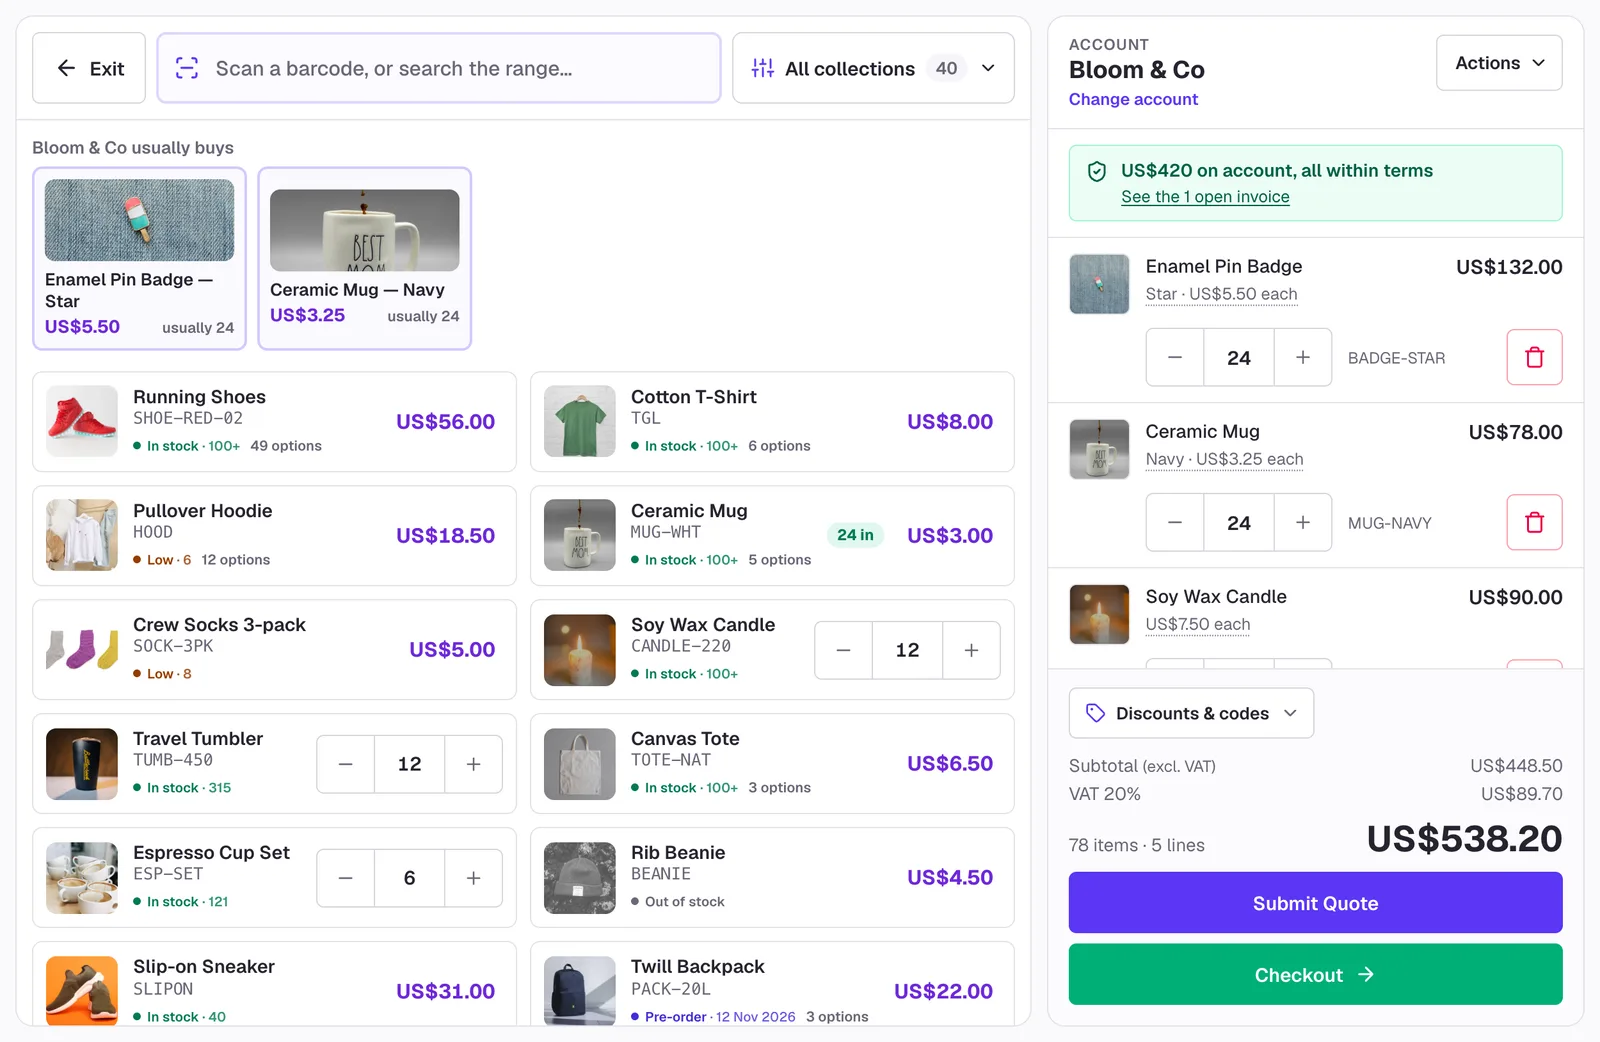
Task: Click the filter sliders icon beside All collections
Action: click(763, 68)
